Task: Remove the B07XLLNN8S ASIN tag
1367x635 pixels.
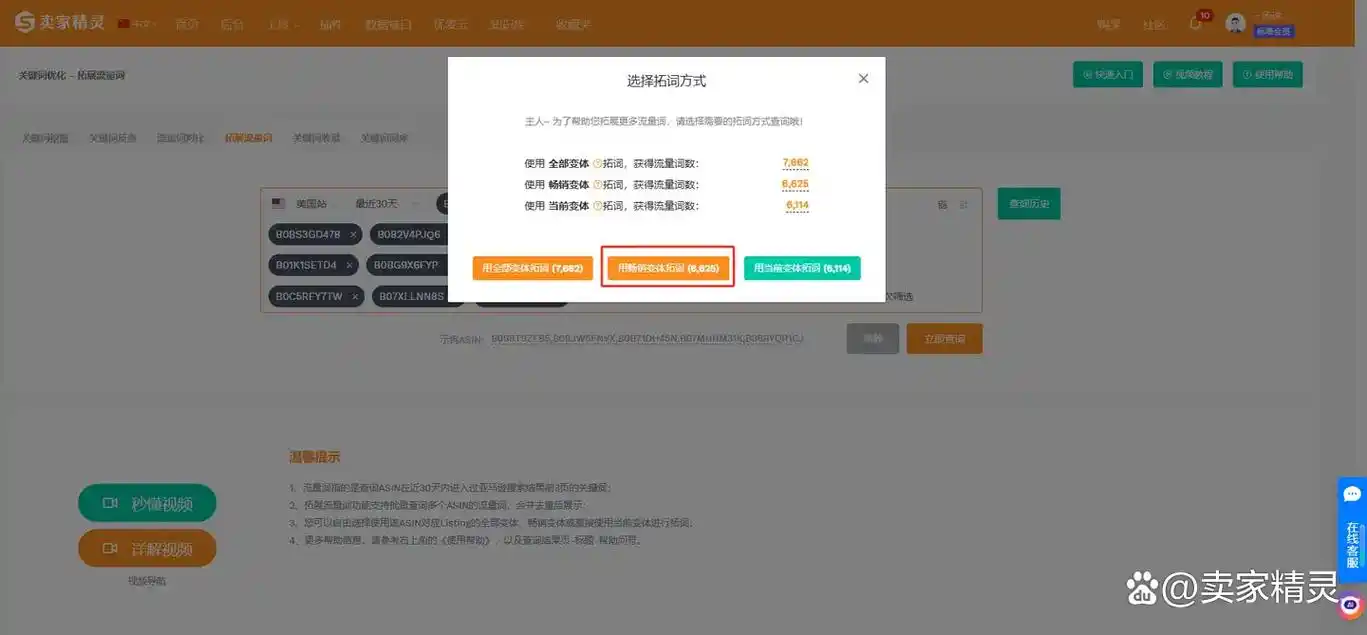Action: point(455,296)
